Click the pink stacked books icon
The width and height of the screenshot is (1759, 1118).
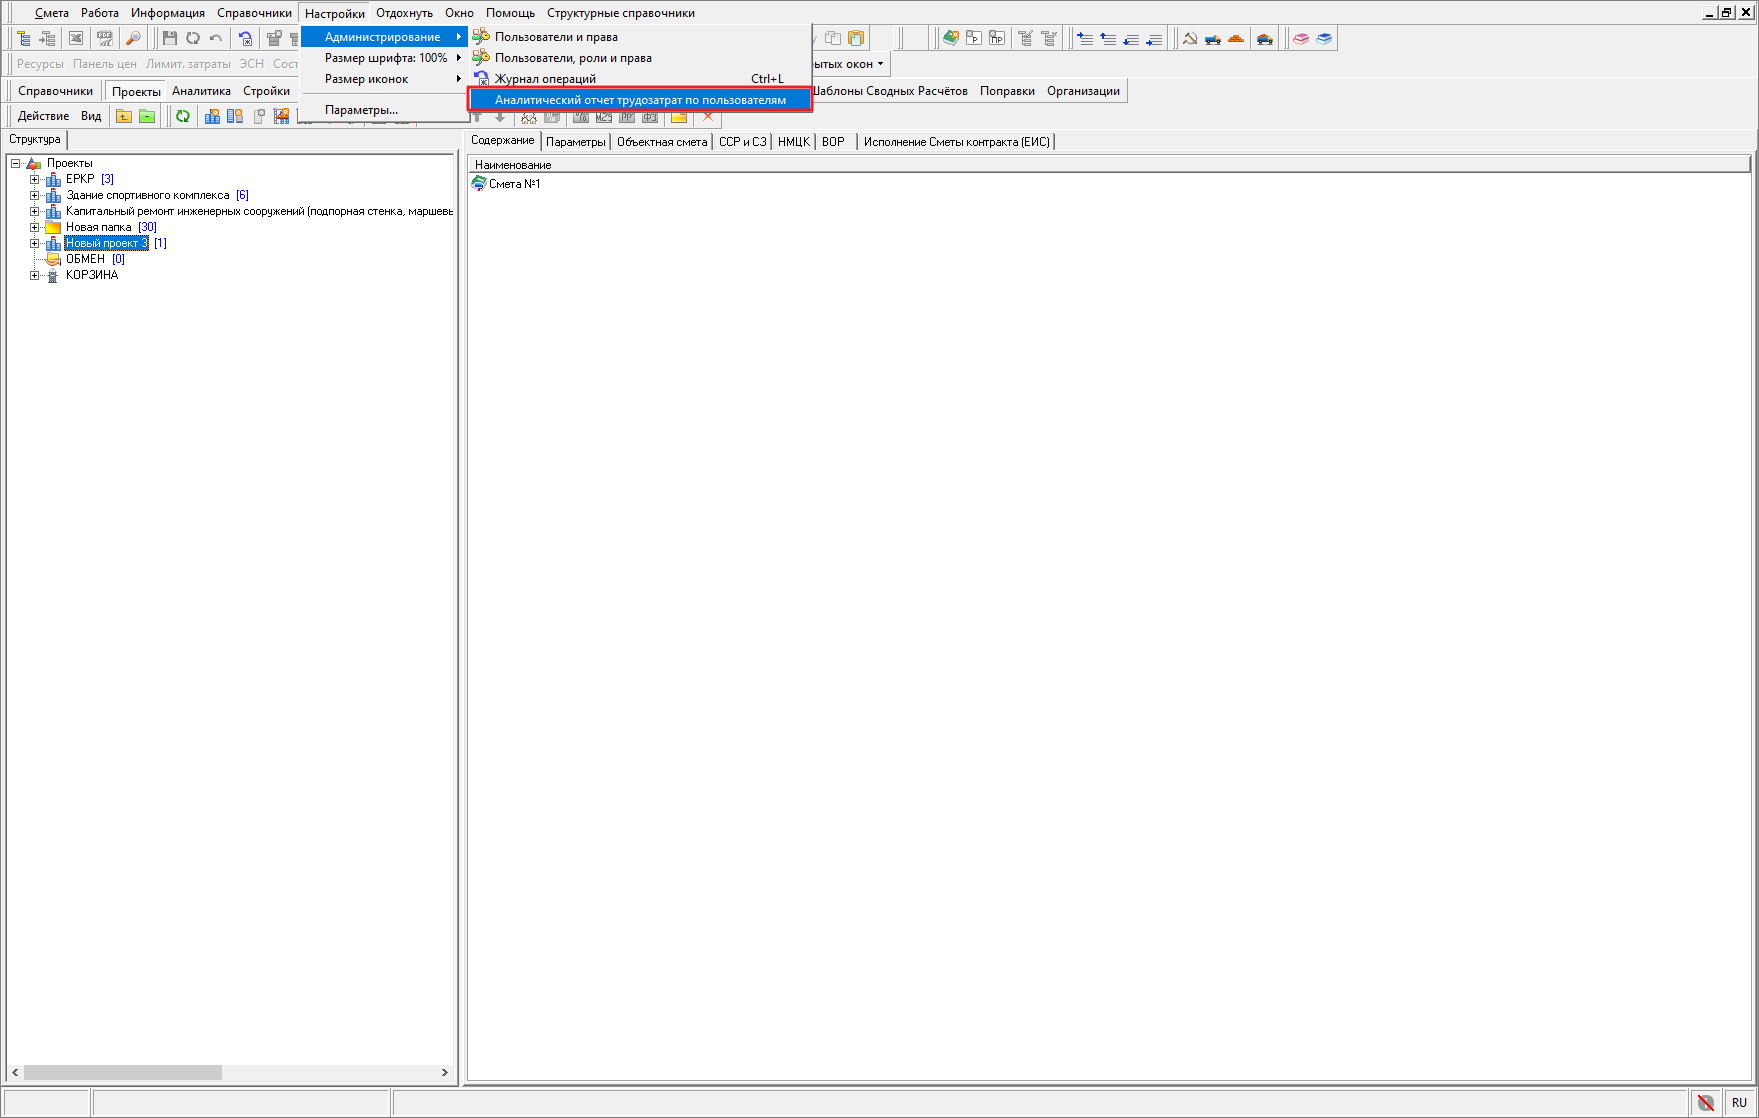tap(1301, 39)
